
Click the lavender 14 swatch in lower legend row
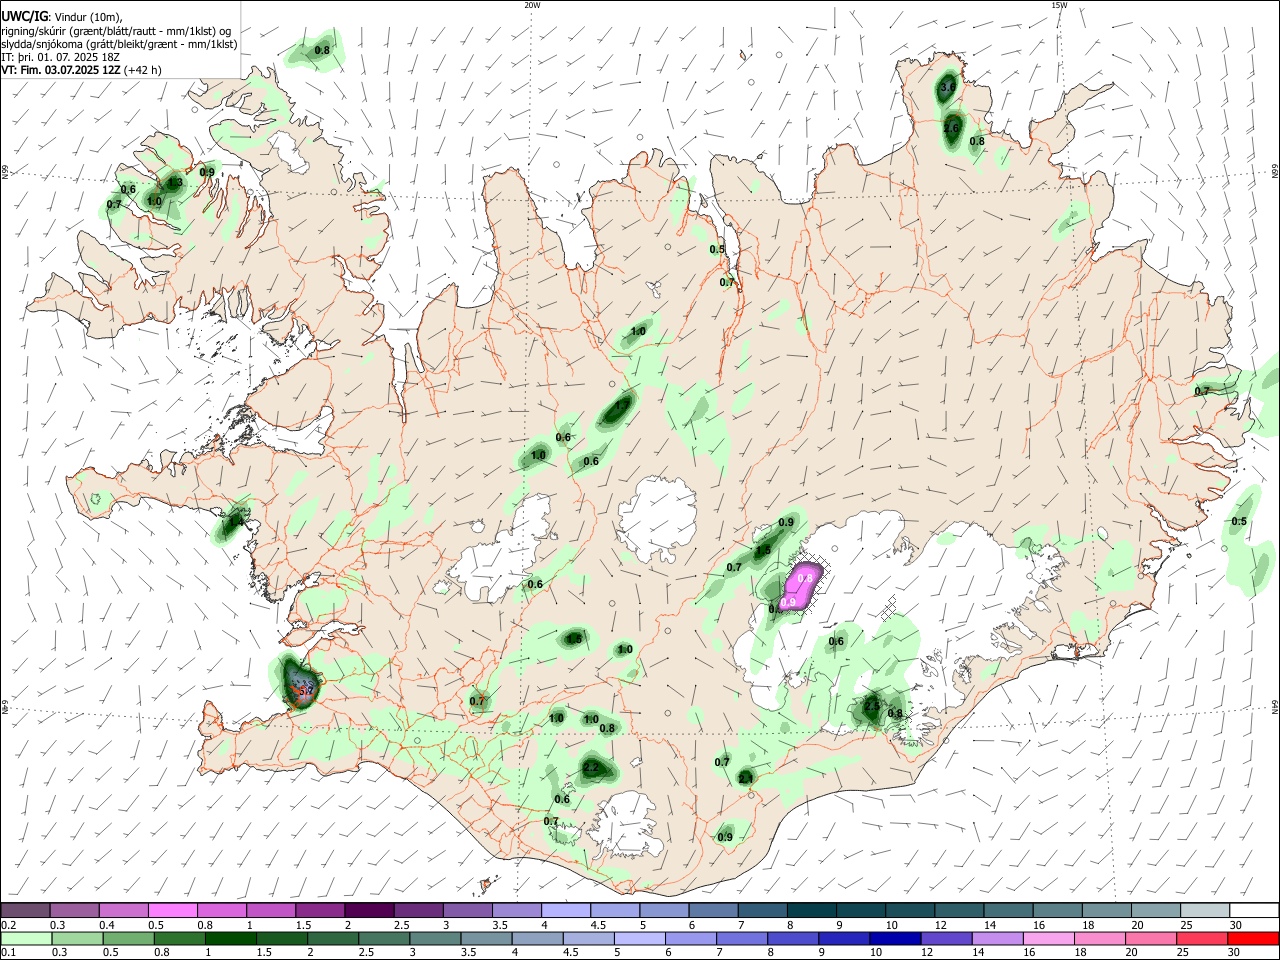997,938
